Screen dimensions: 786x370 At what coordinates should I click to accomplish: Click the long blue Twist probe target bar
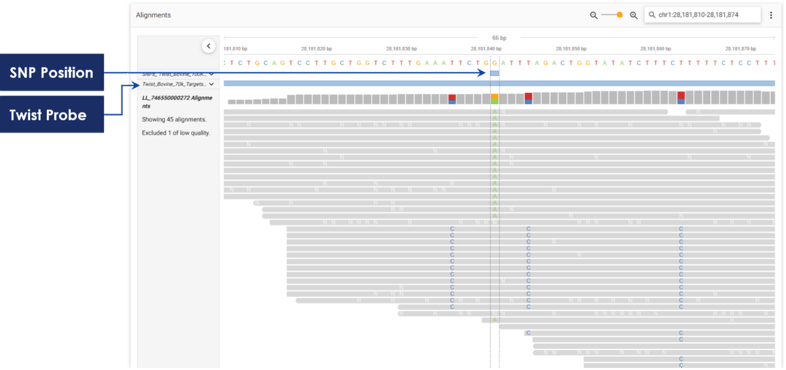pos(499,83)
